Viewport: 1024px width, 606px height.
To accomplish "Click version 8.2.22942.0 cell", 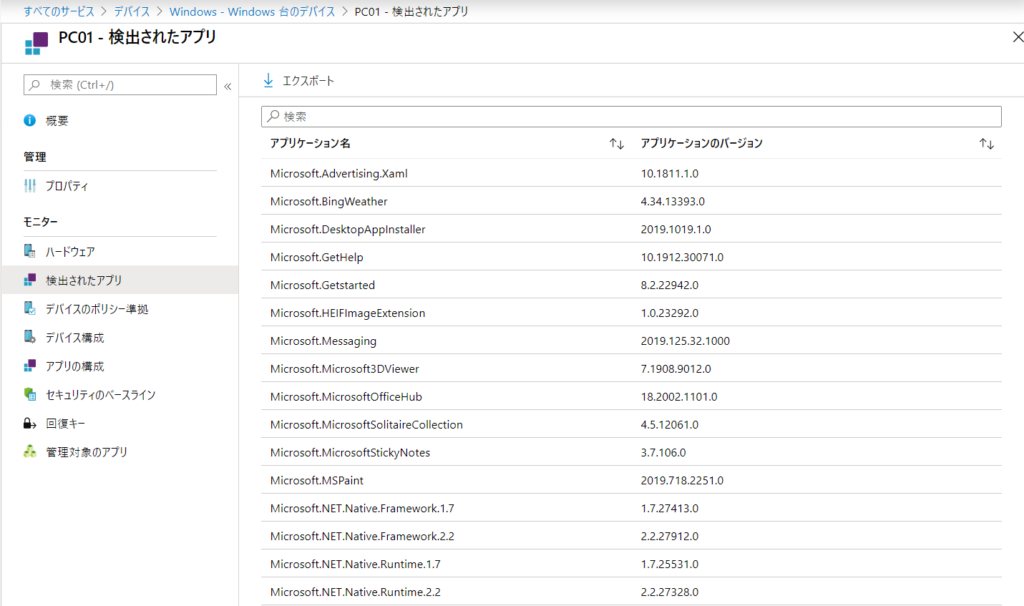I will (x=669, y=285).
